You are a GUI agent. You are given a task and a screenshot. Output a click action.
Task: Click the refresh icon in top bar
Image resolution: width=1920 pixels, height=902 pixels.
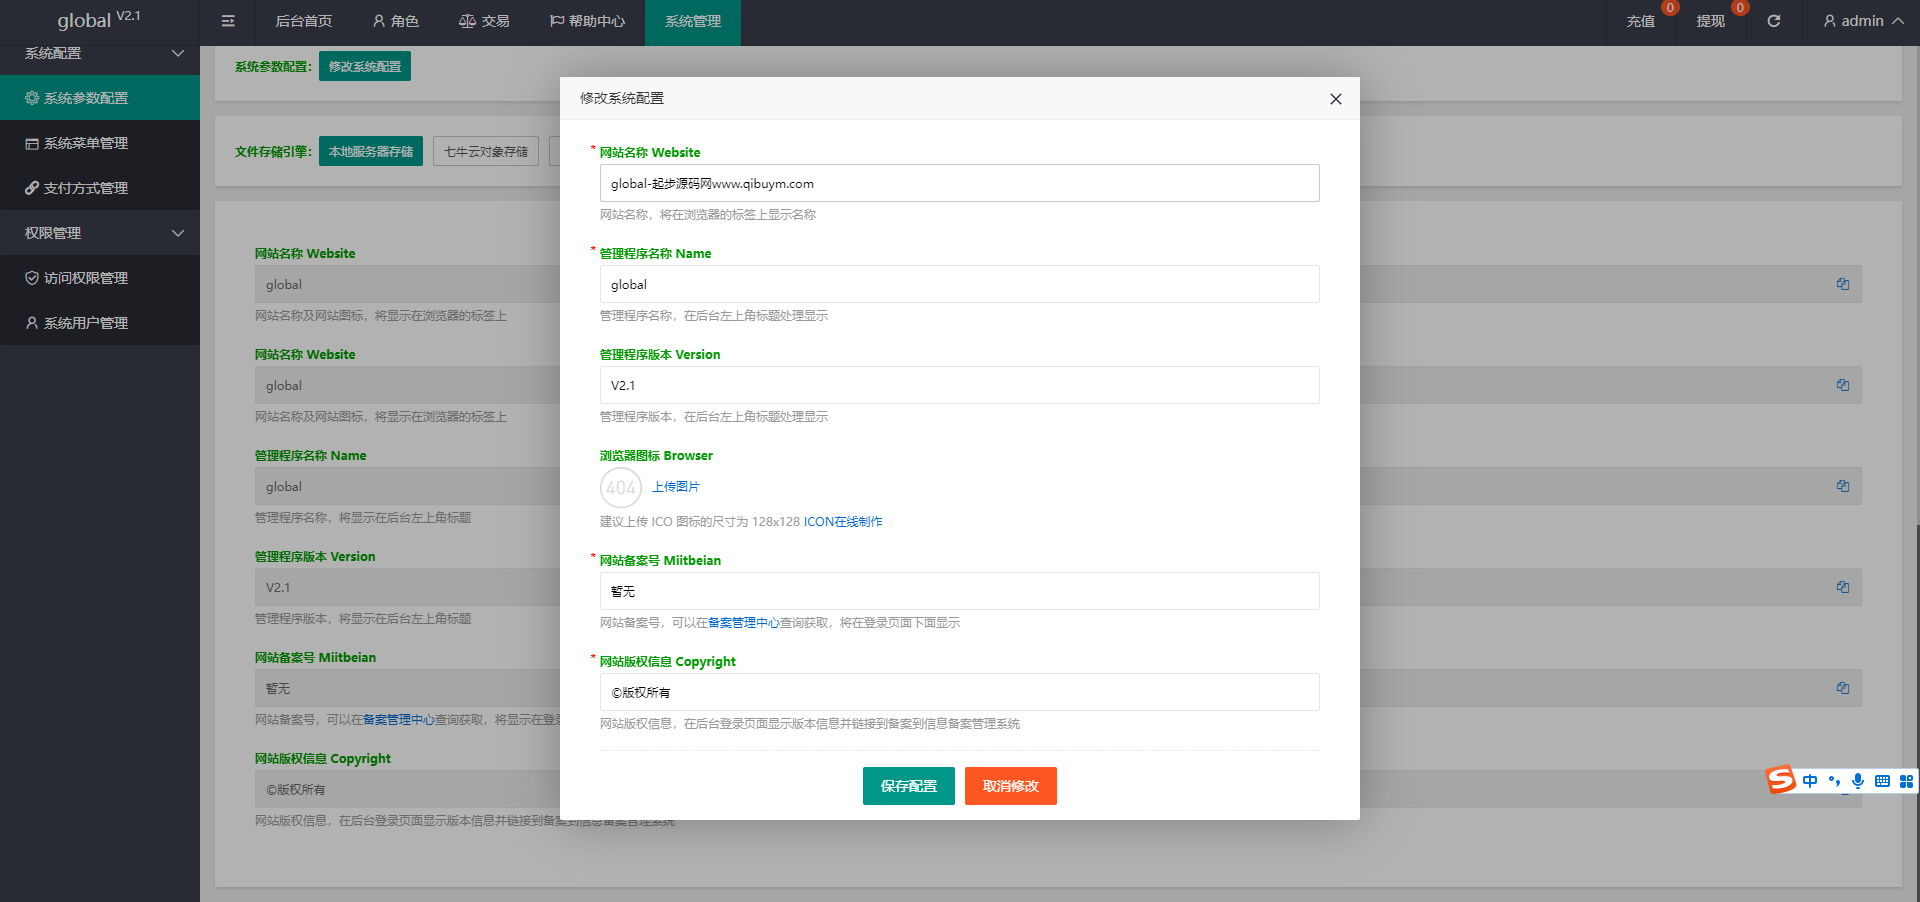[1774, 21]
